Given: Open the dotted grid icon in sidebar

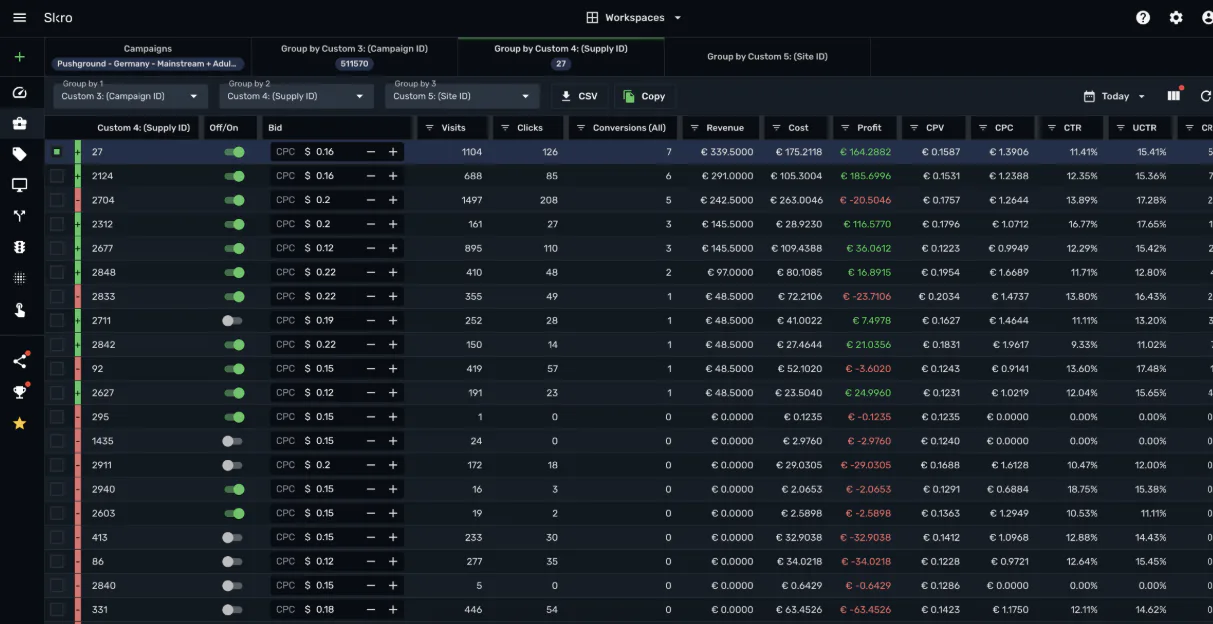Looking at the screenshot, I should click(19, 278).
